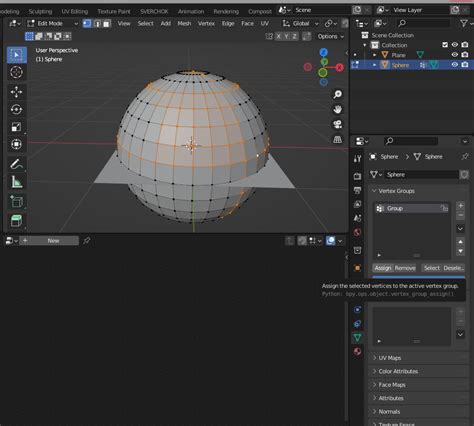
Task: Switch perspective/orthographic grid icon
Action: (x=337, y=139)
